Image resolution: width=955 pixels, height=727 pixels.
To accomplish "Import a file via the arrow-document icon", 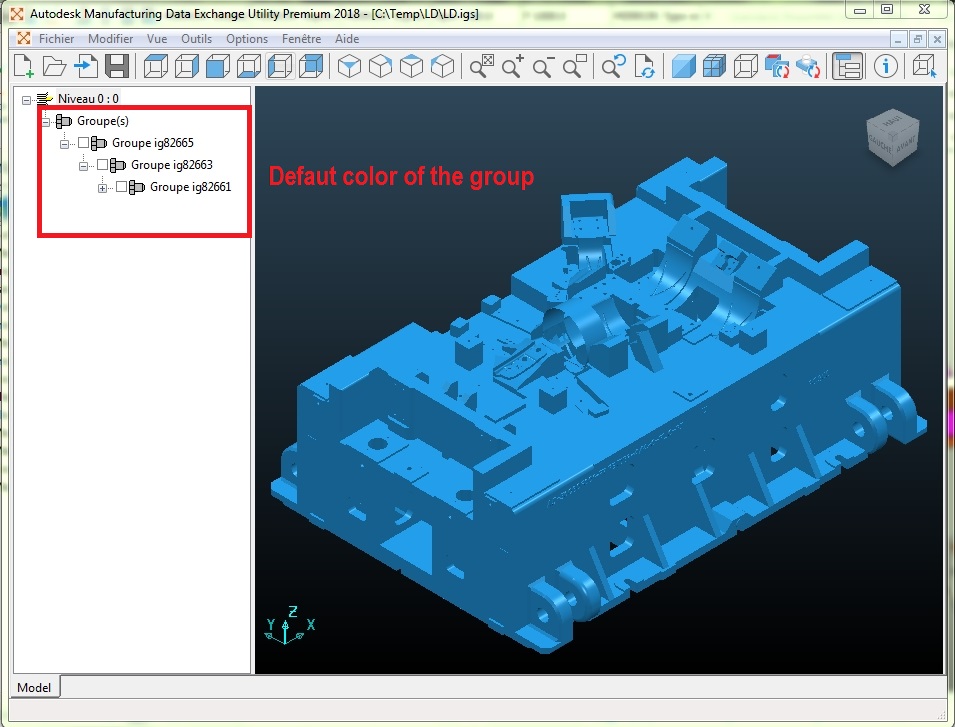I will 86,66.
